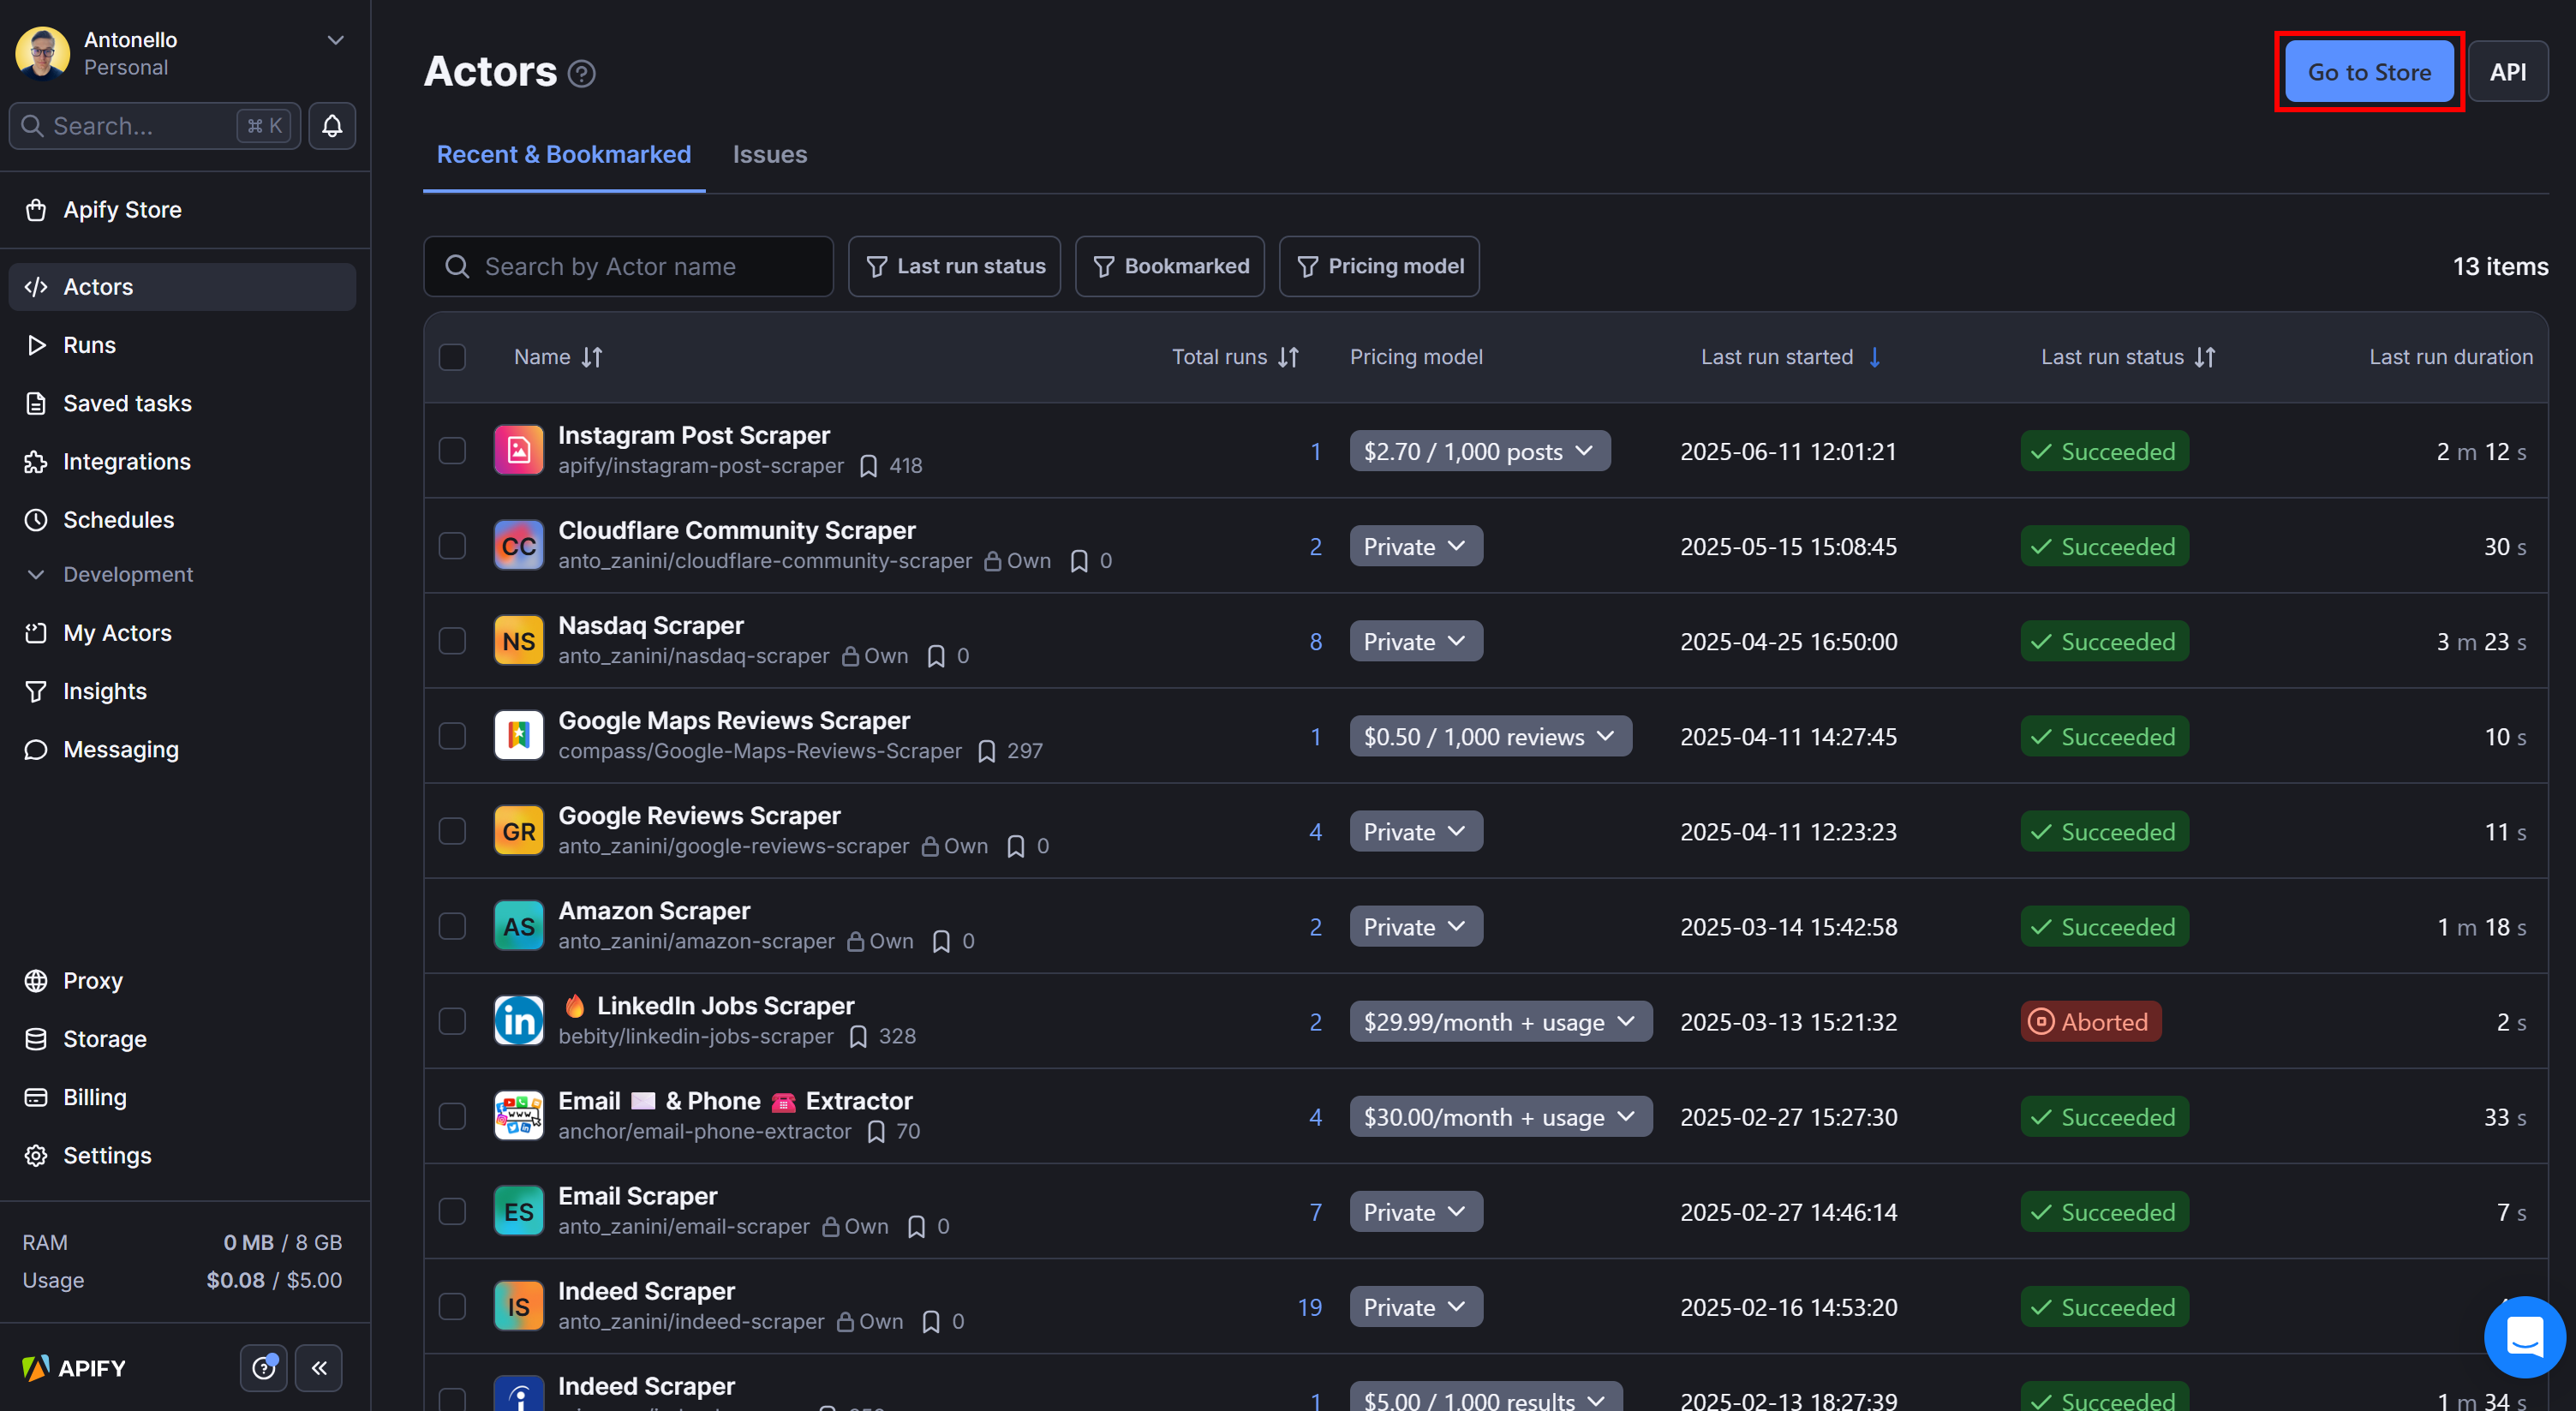2576x1411 pixels.
Task: Bookmark the Nasdaq Scraper actor
Action: pos(938,656)
